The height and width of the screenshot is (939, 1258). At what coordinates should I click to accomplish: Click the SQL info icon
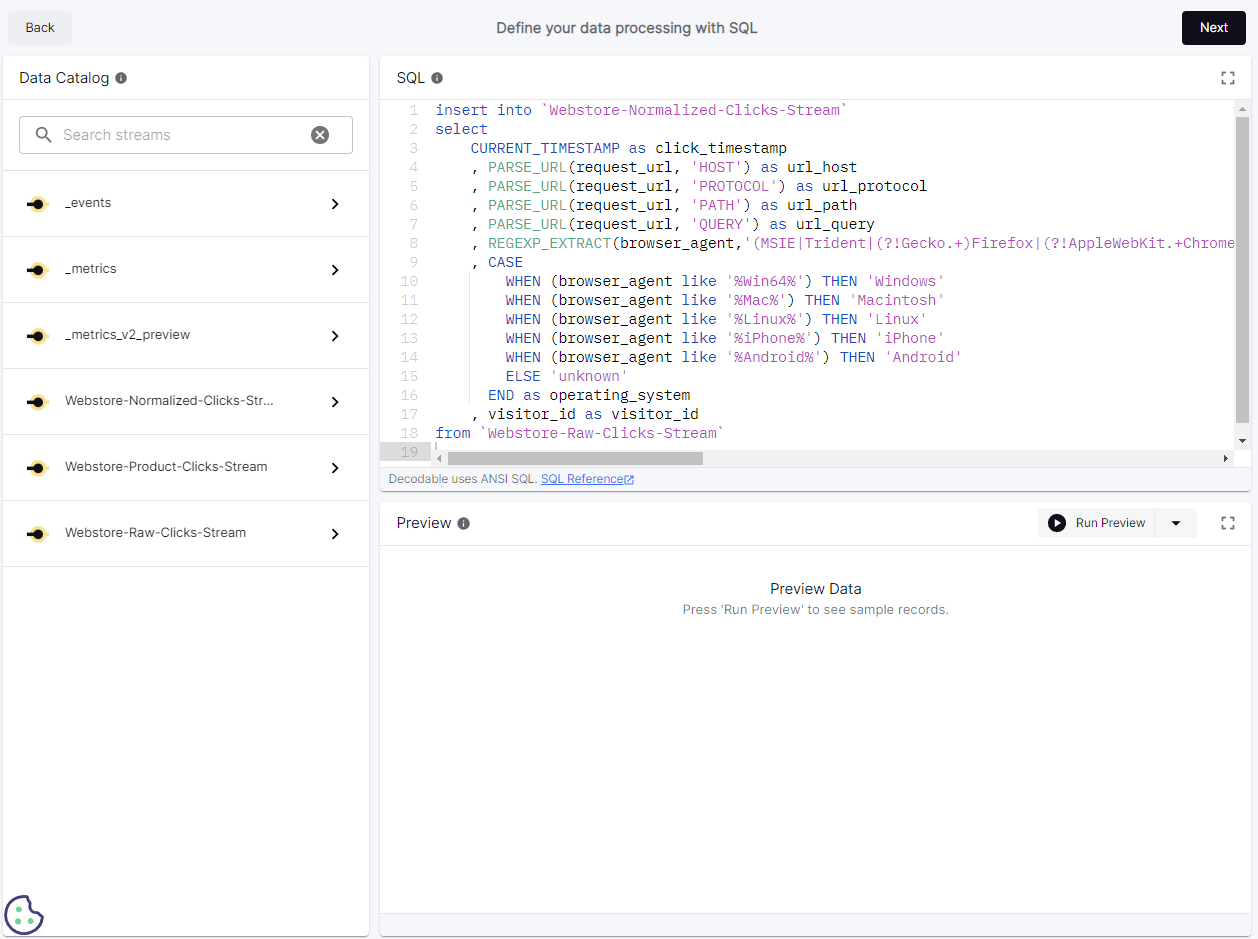[437, 78]
